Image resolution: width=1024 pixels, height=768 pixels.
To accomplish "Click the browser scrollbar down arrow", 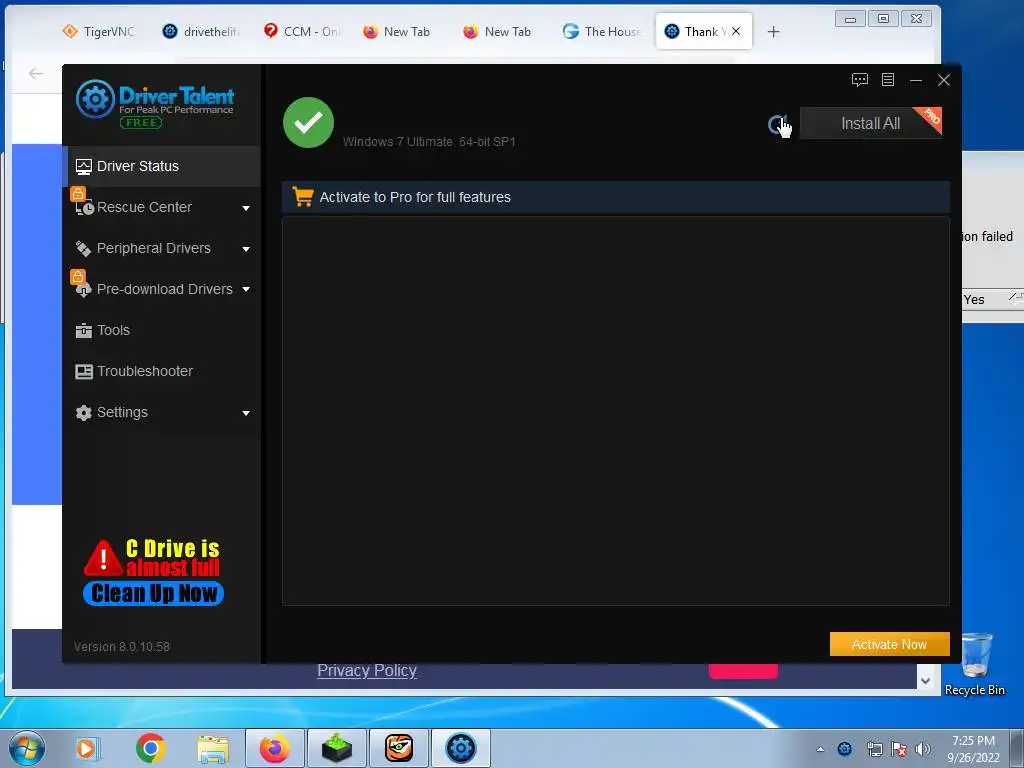I will click(925, 680).
